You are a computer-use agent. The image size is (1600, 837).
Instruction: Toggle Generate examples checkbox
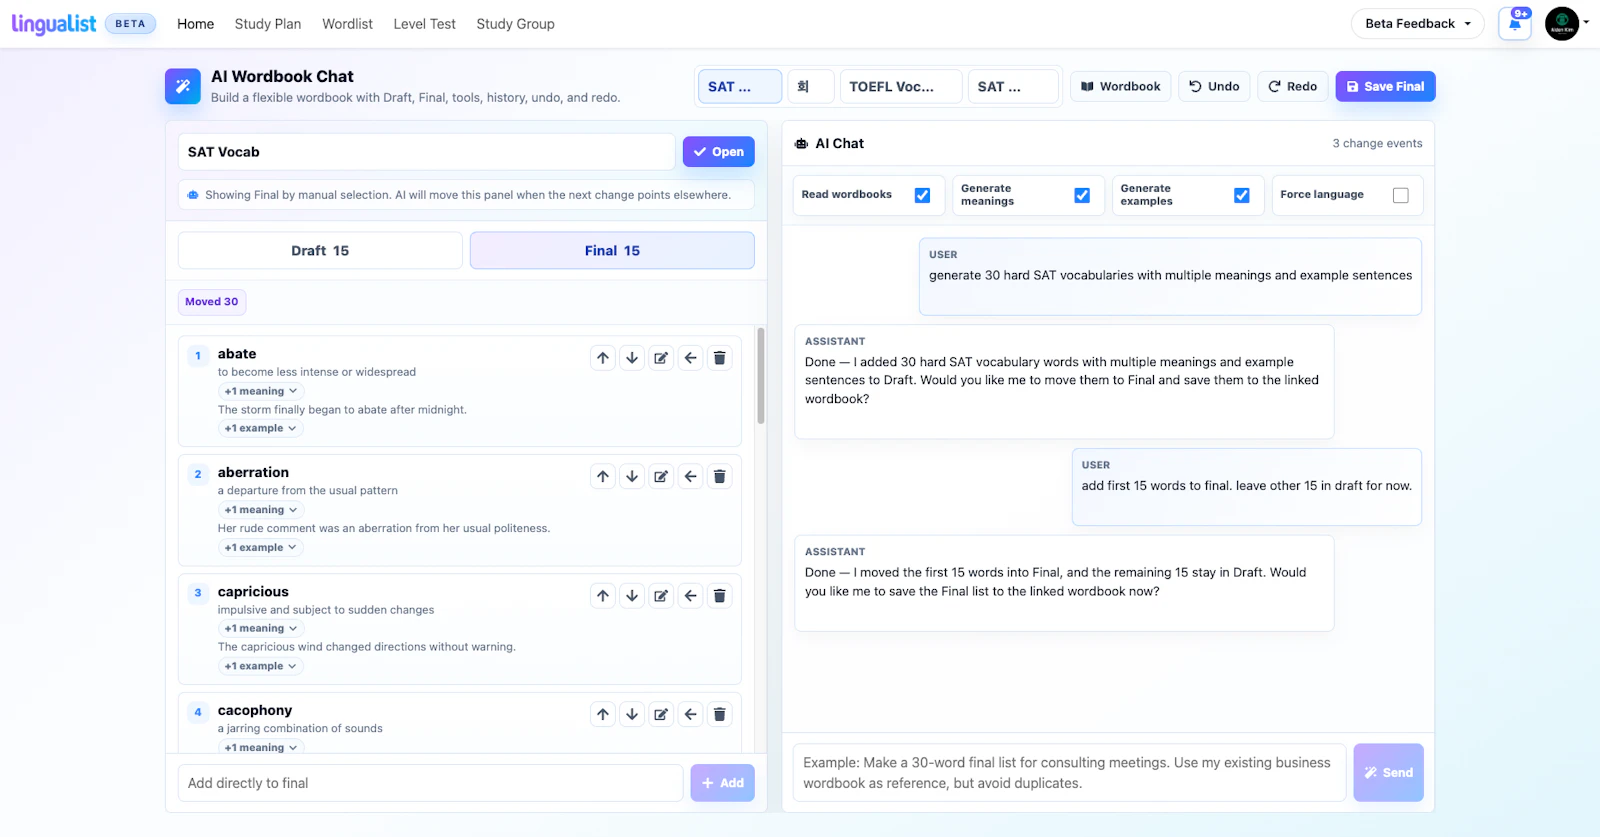click(x=1241, y=195)
